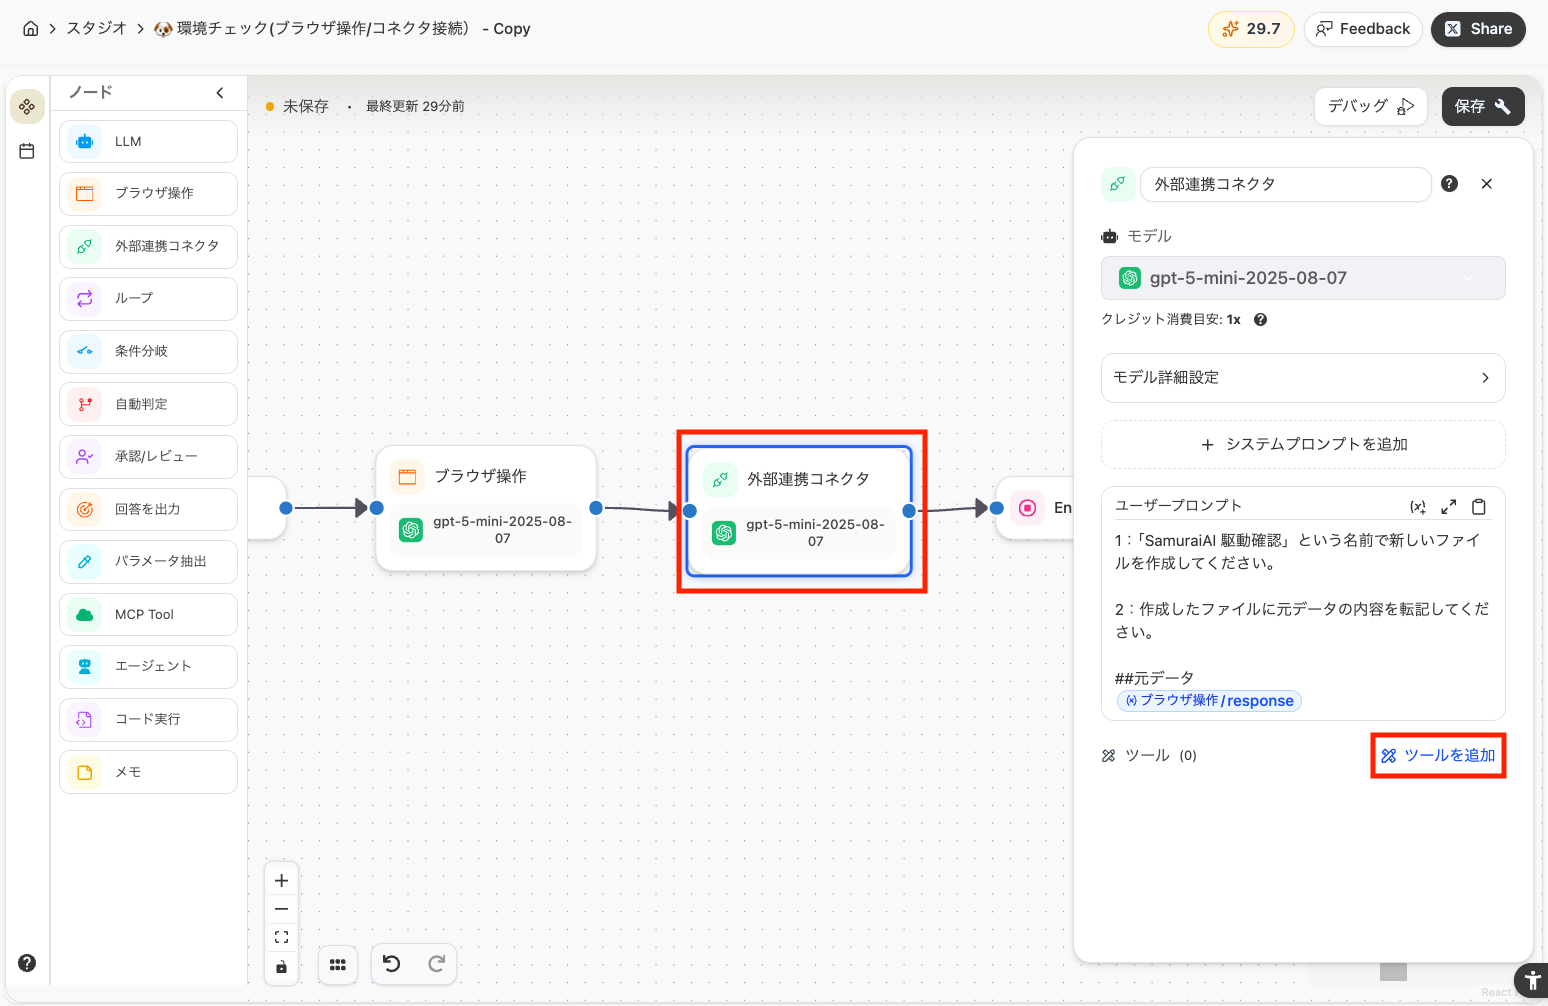Click the home icon in the breadcrumb

[30, 28]
